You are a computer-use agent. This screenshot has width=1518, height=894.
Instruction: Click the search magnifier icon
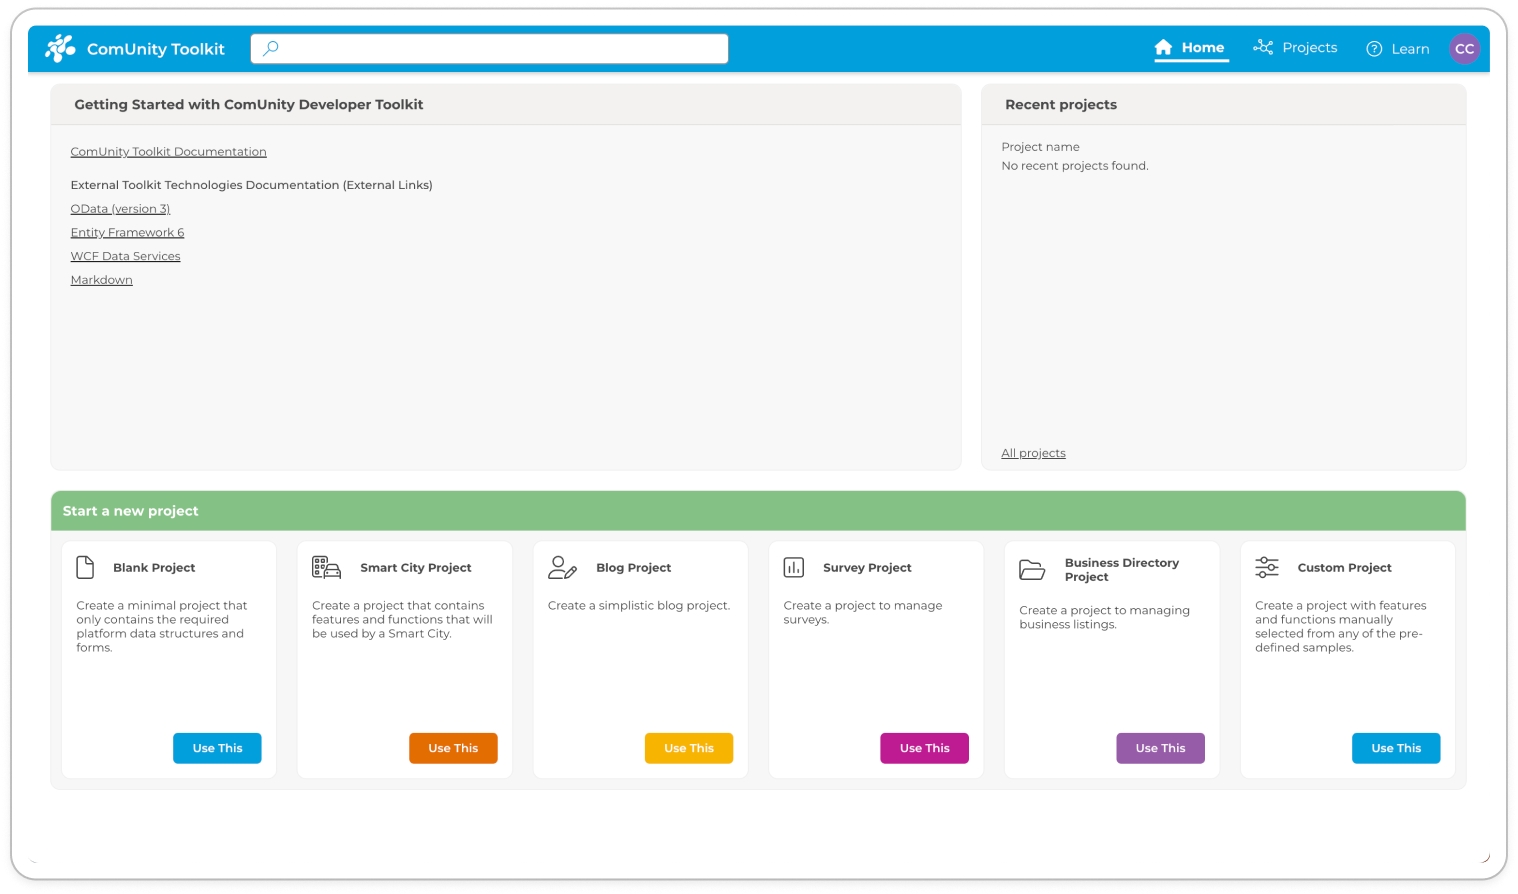click(270, 48)
